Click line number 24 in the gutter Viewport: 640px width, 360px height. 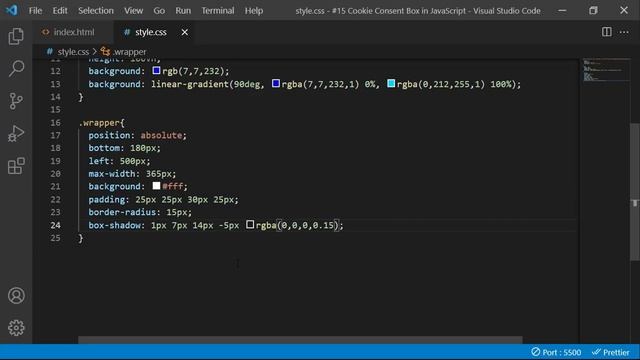point(56,225)
